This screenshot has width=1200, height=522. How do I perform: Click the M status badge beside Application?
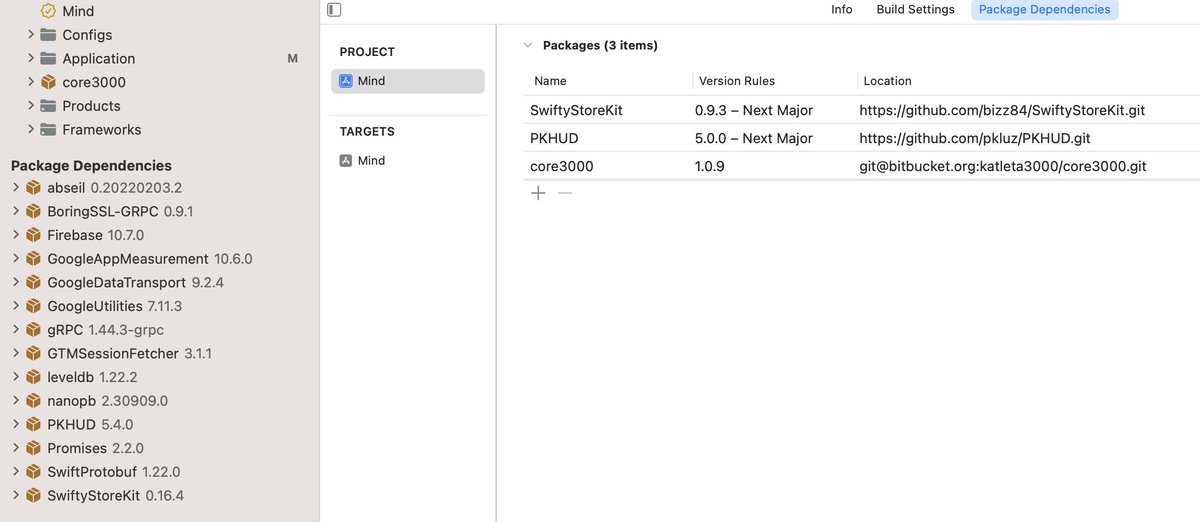coord(292,59)
